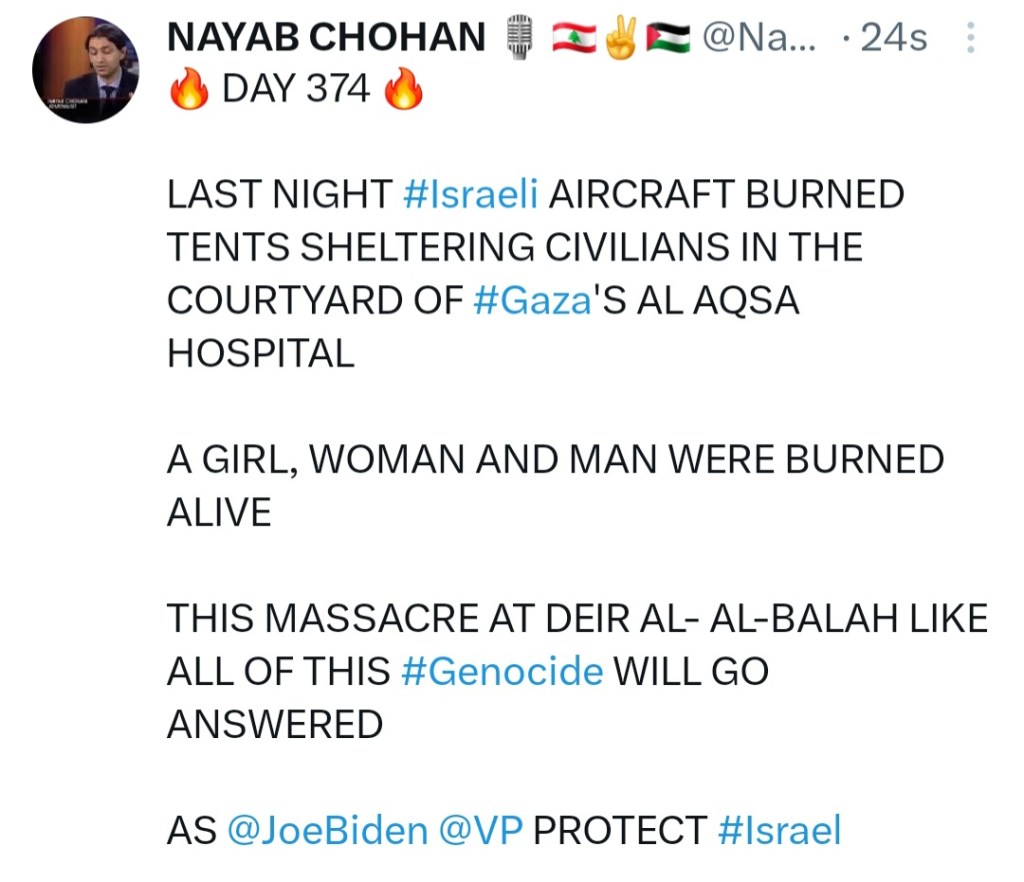1024x882 pixels.
Task: Click the Palestine flag emoji in the name
Action: click(x=668, y=38)
